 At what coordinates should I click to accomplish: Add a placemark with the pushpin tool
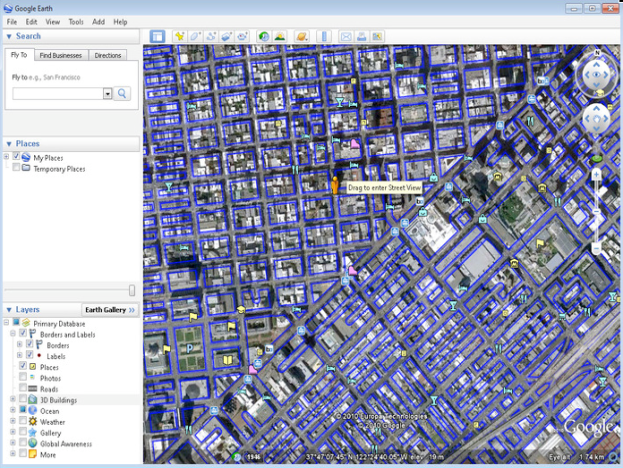coord(180,37)
